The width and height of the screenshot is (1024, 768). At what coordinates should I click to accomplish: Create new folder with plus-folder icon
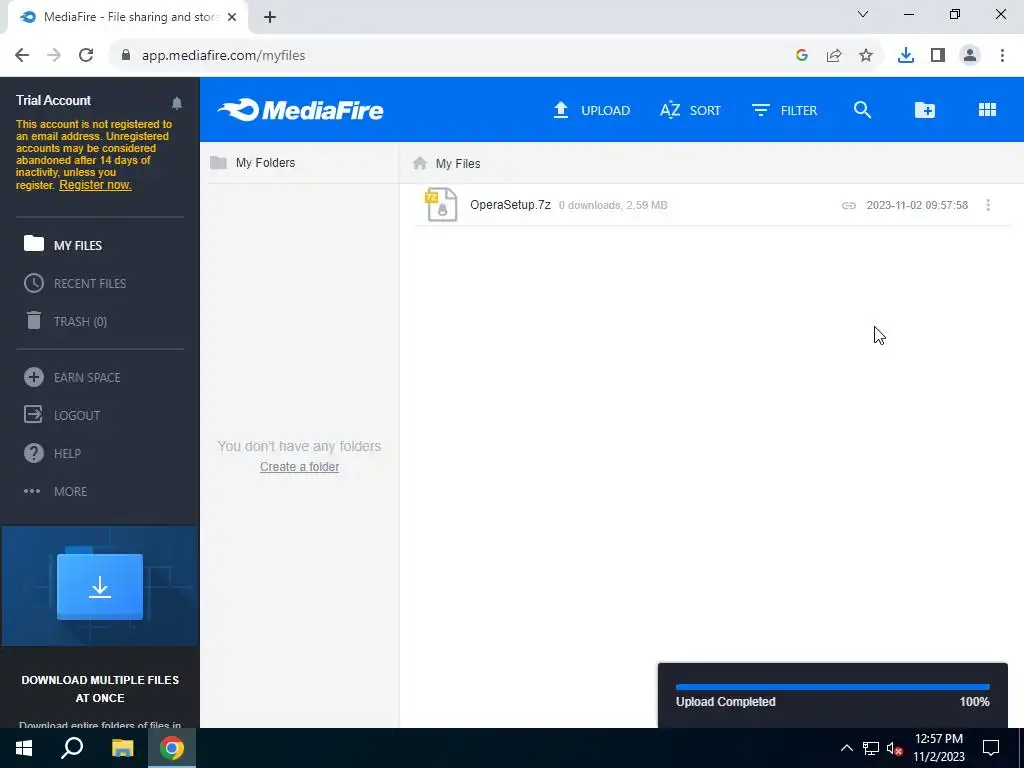pyautogui.click(x=925, y=110)
